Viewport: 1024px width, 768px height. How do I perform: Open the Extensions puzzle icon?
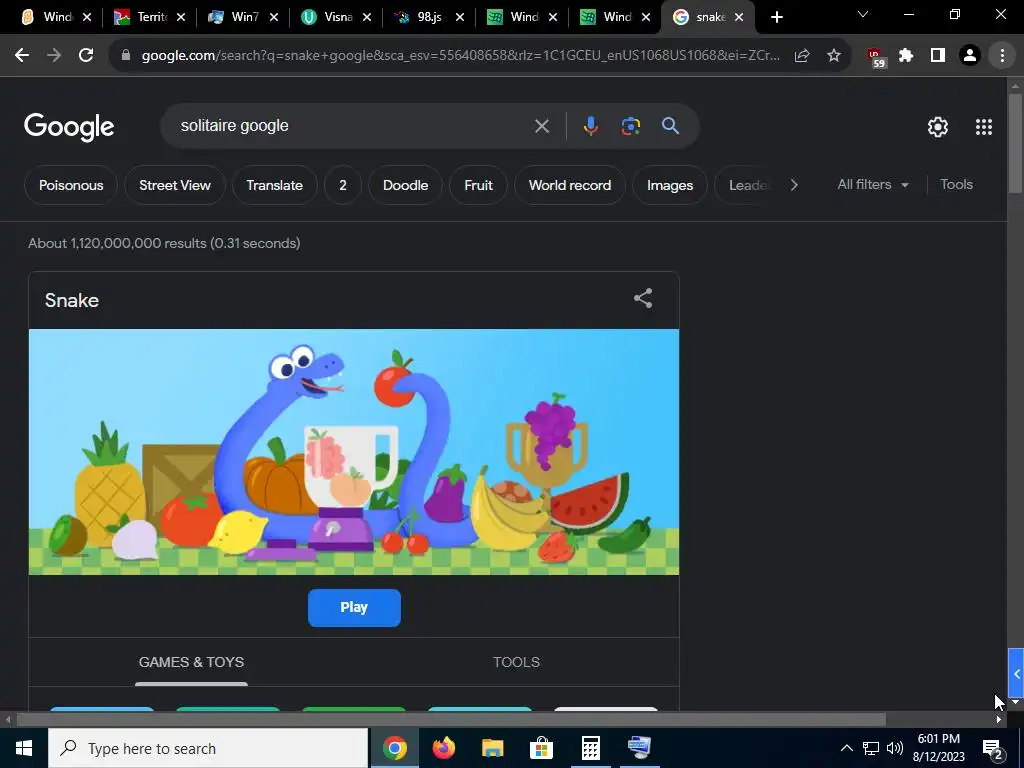tap(906, 56)
